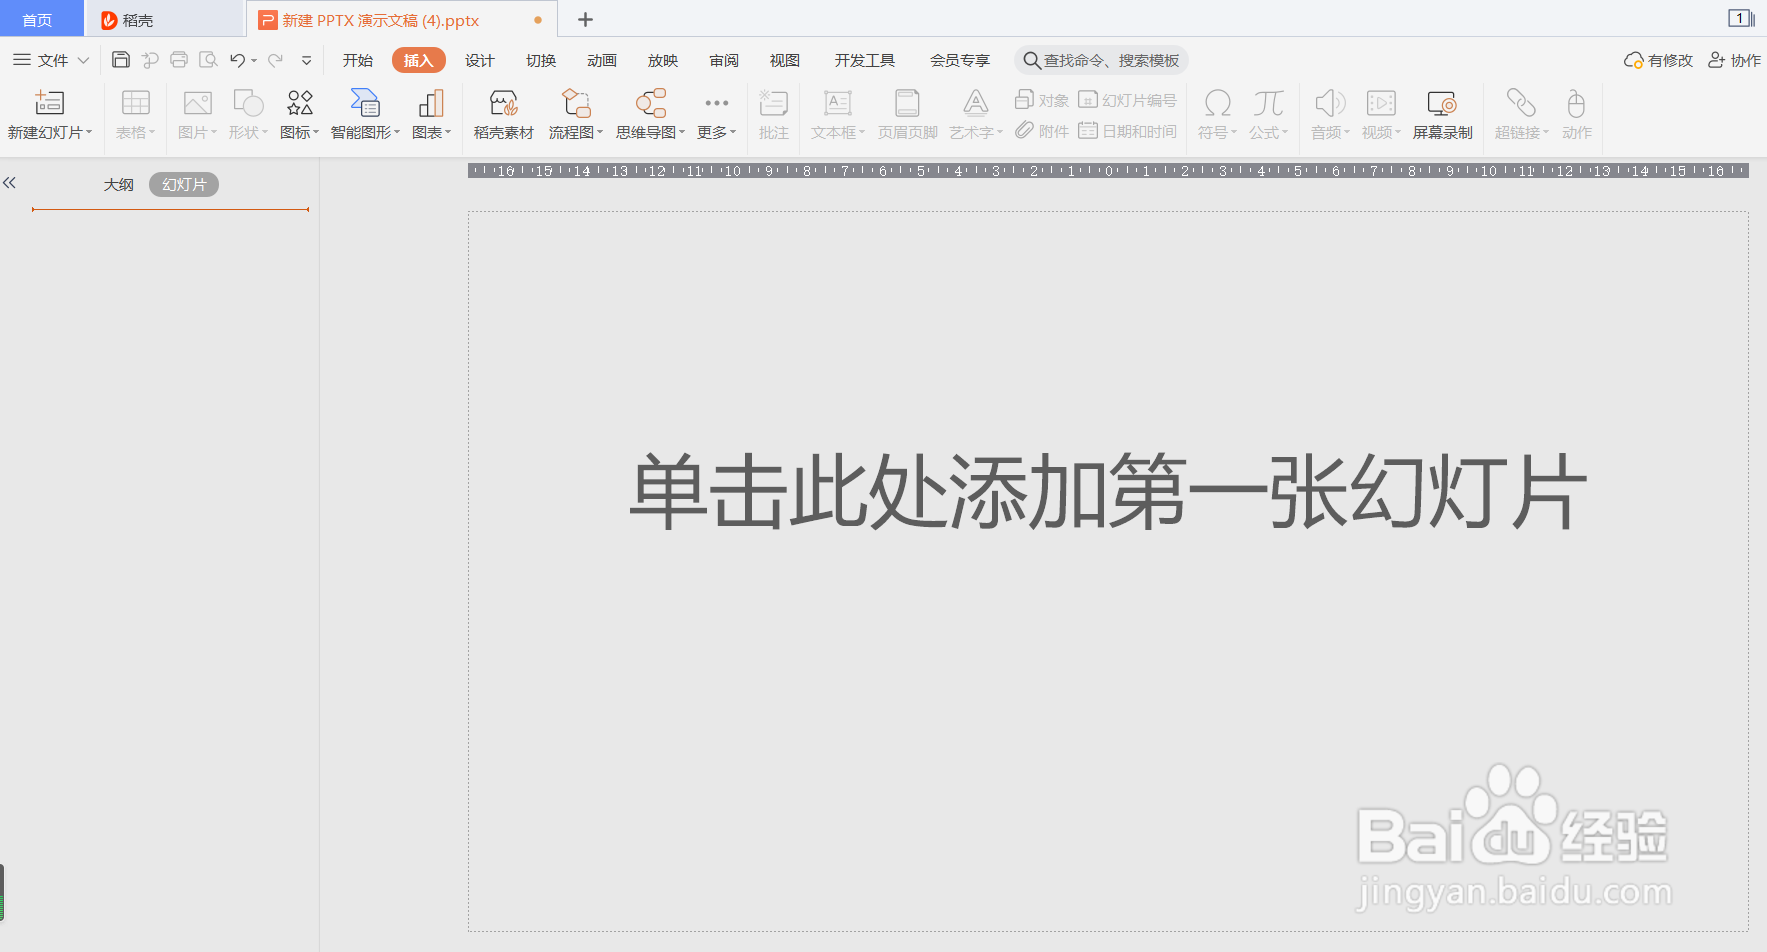This screenshot has height=952, width=1767.
Task: Click the Print icon in quick toolbar
Action: point(179,60)
